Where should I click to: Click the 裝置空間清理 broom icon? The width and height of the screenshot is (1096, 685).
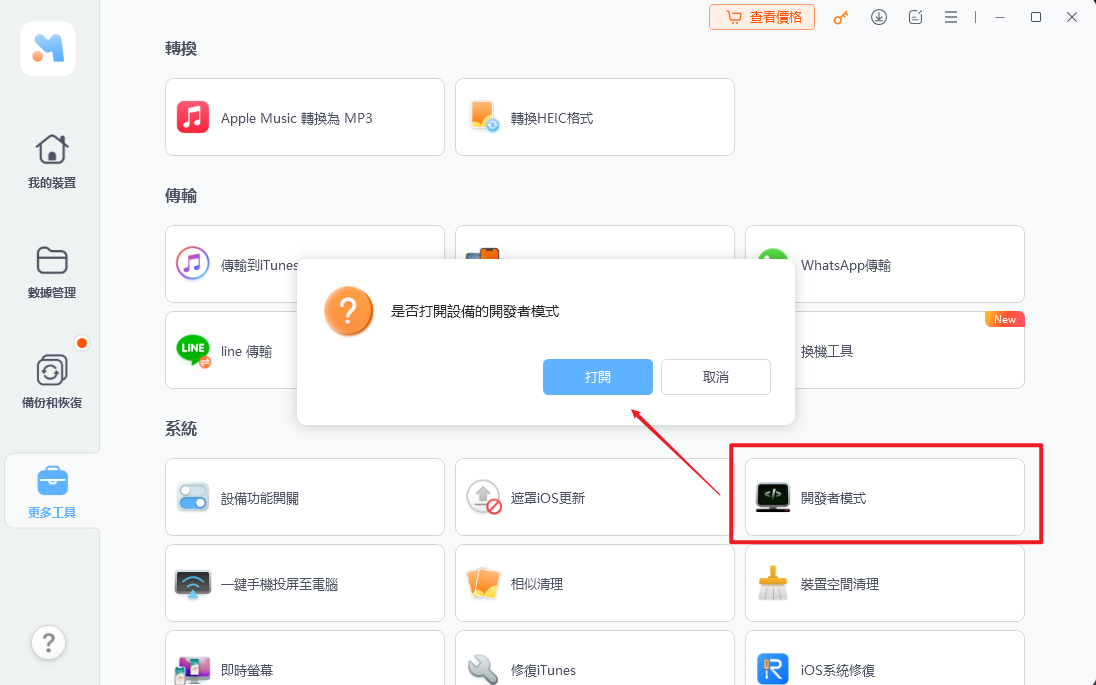(773, 583)
